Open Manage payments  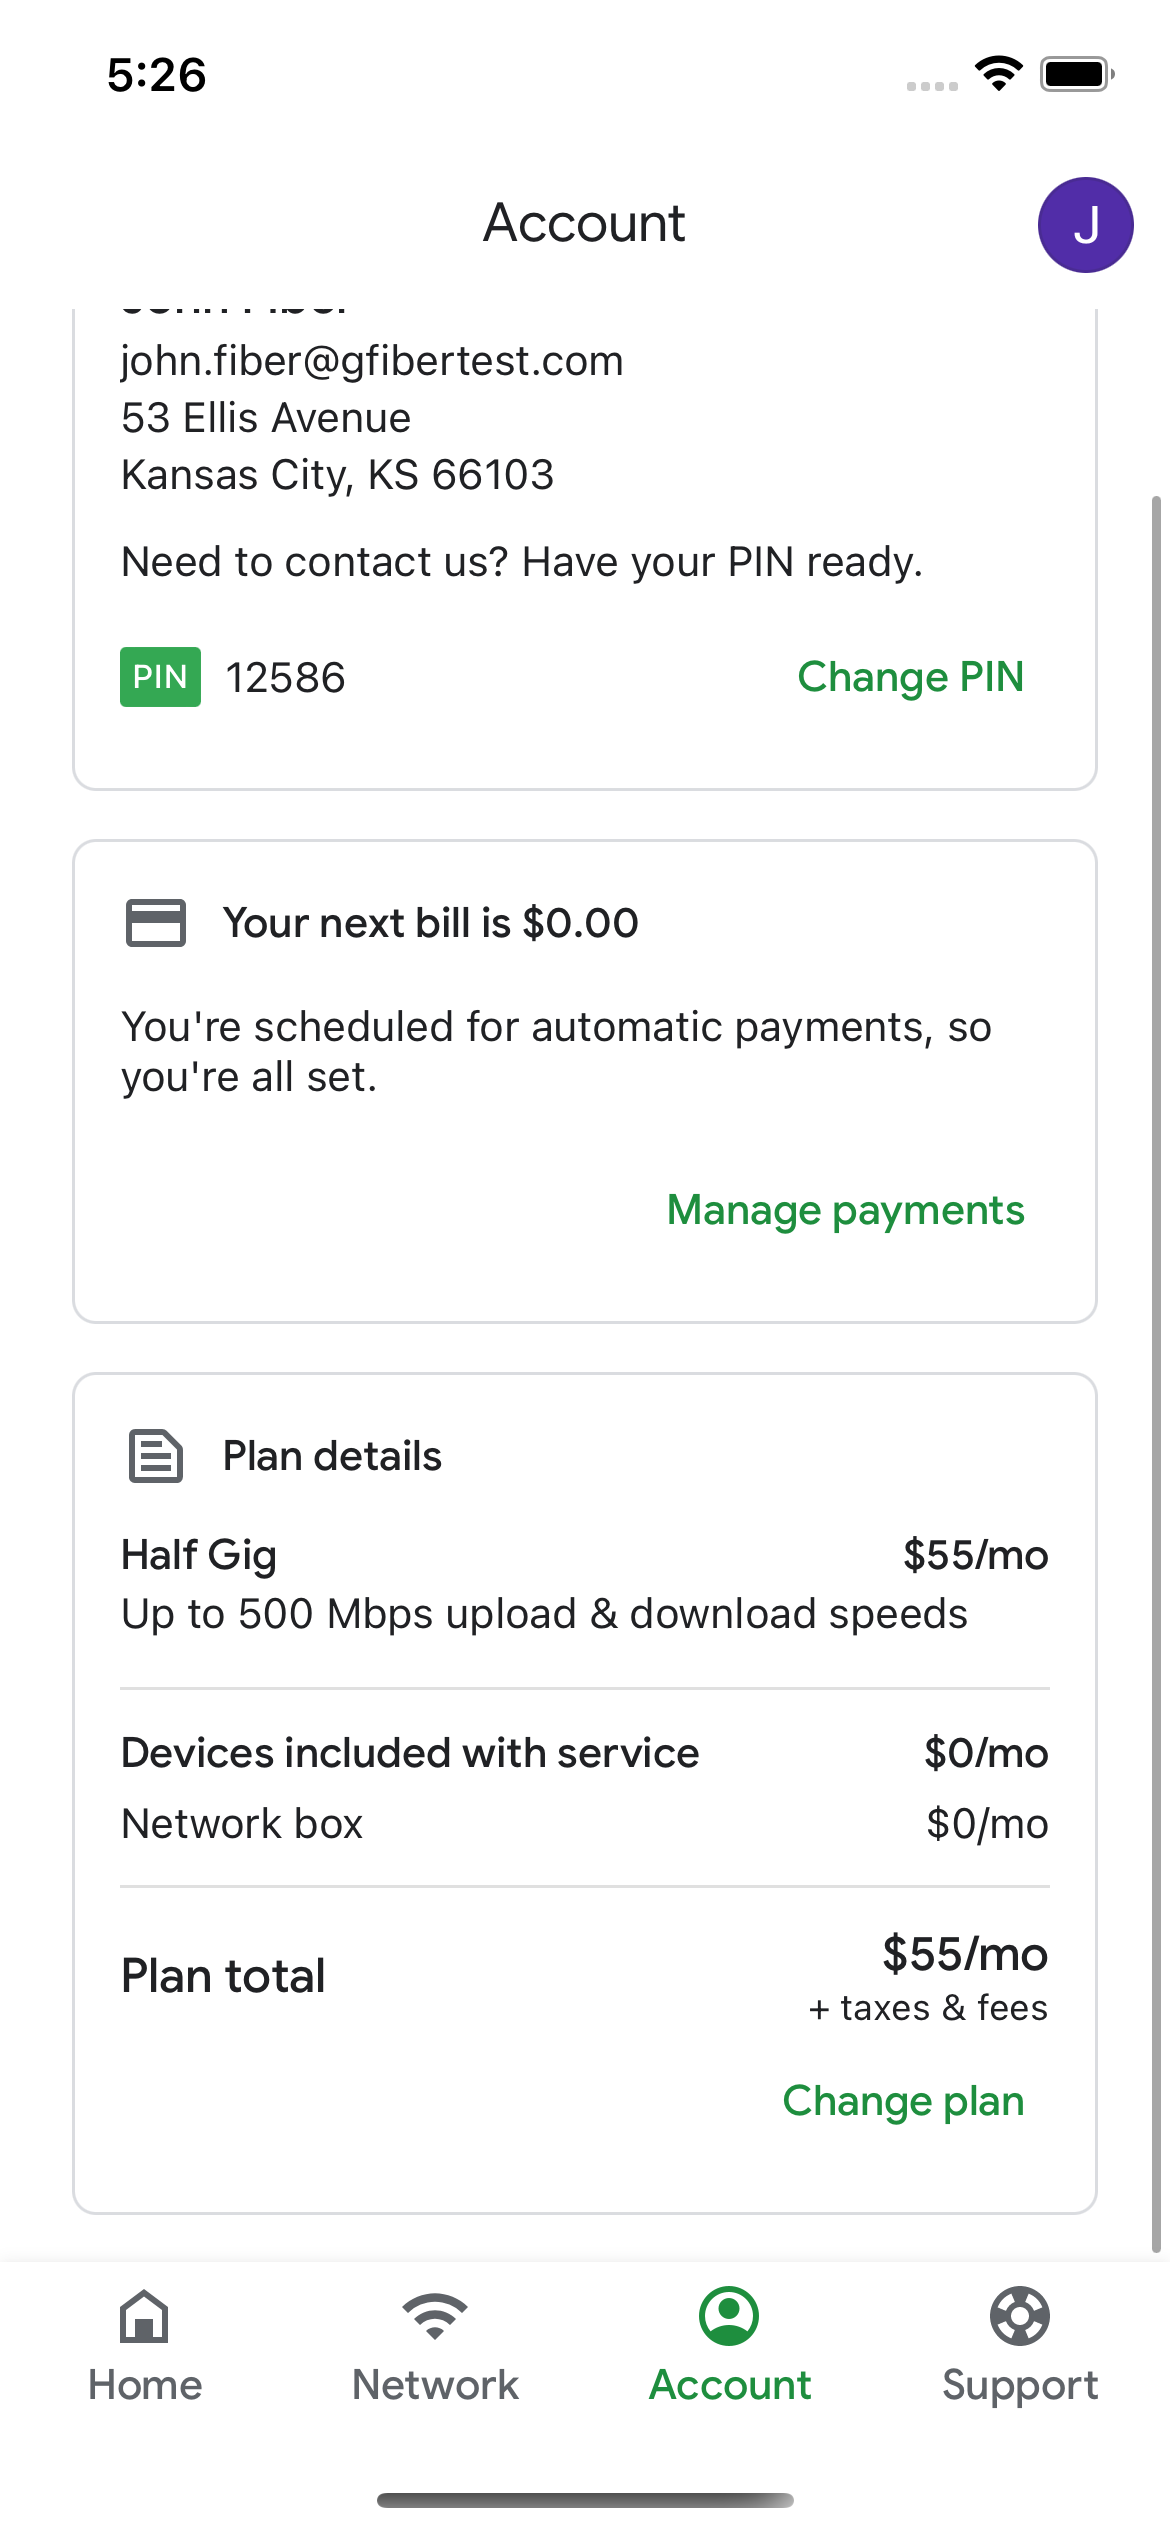(x=845, y=1210)
